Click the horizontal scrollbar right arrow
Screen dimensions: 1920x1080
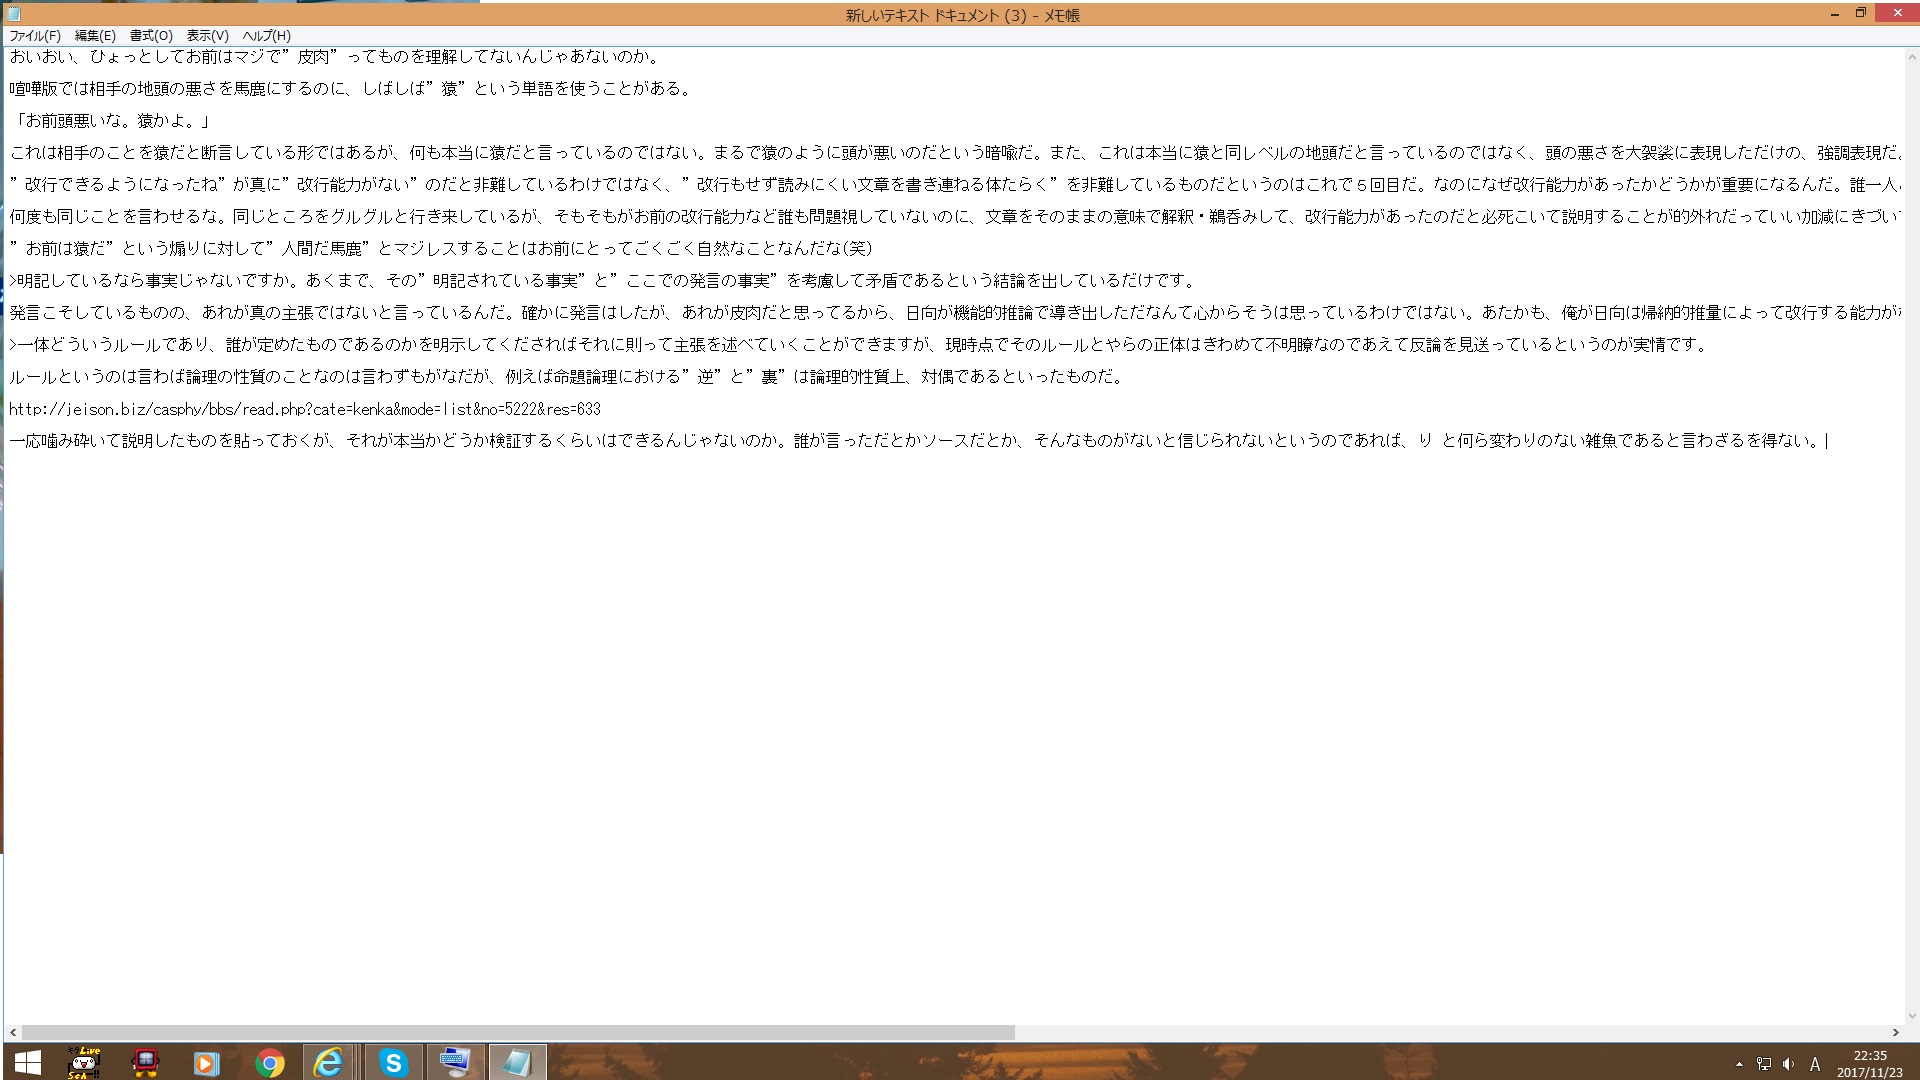pos(1895,1032)
